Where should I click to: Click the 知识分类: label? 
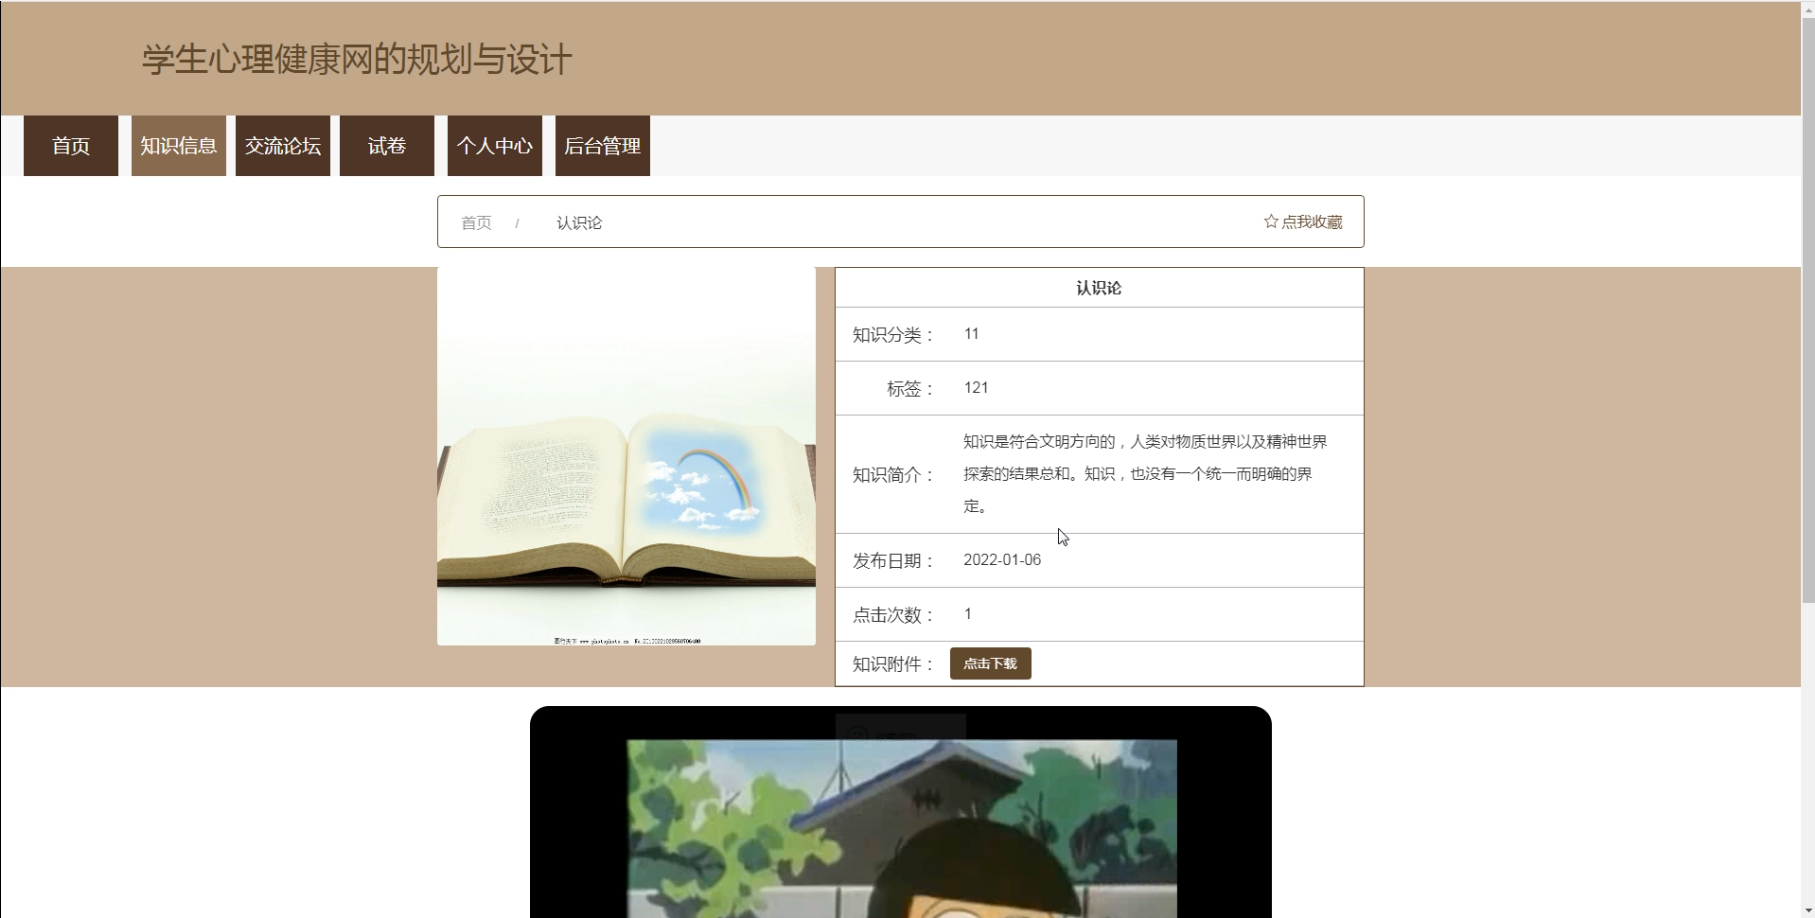pyautogui.click(x=893, y=335)
